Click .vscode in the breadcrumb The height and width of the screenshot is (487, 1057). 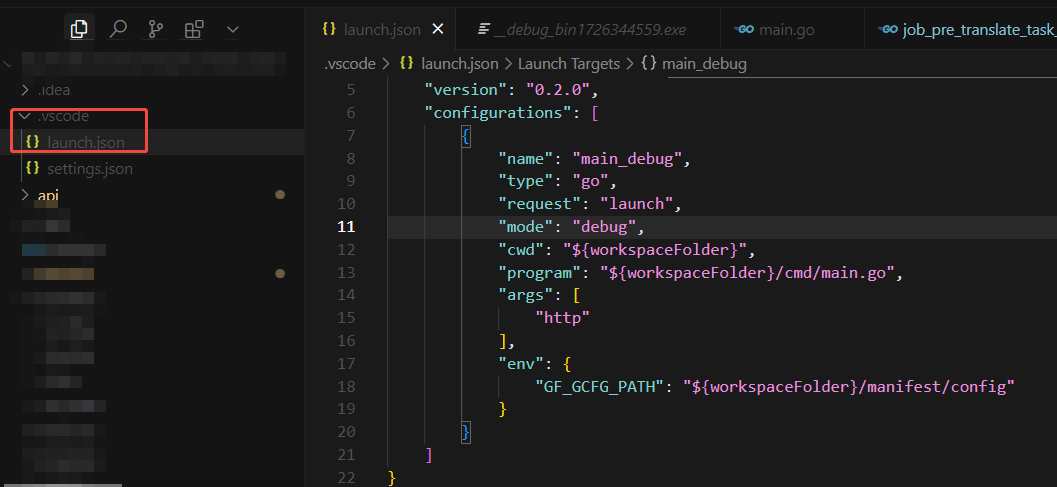point(349,64)
